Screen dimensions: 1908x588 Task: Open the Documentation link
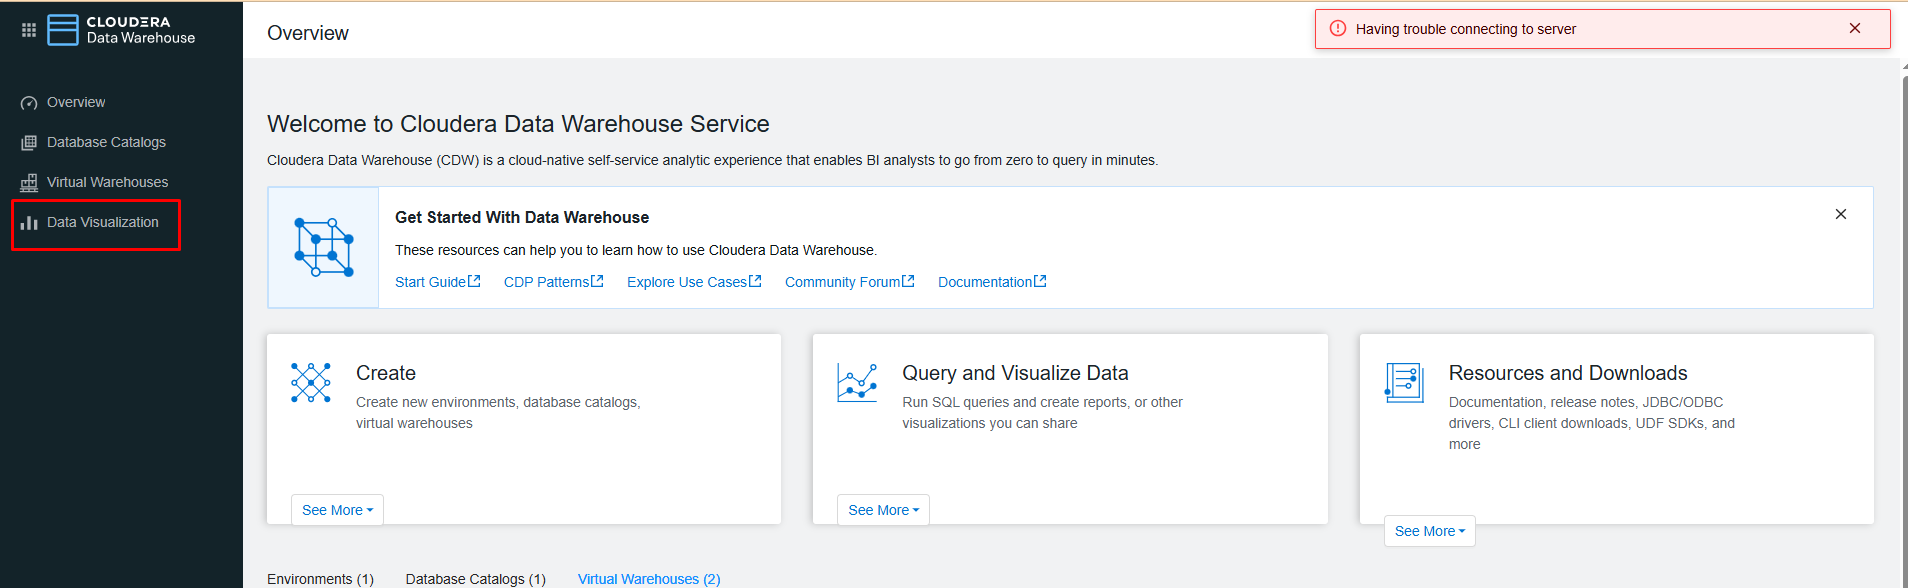pos(985,282)
